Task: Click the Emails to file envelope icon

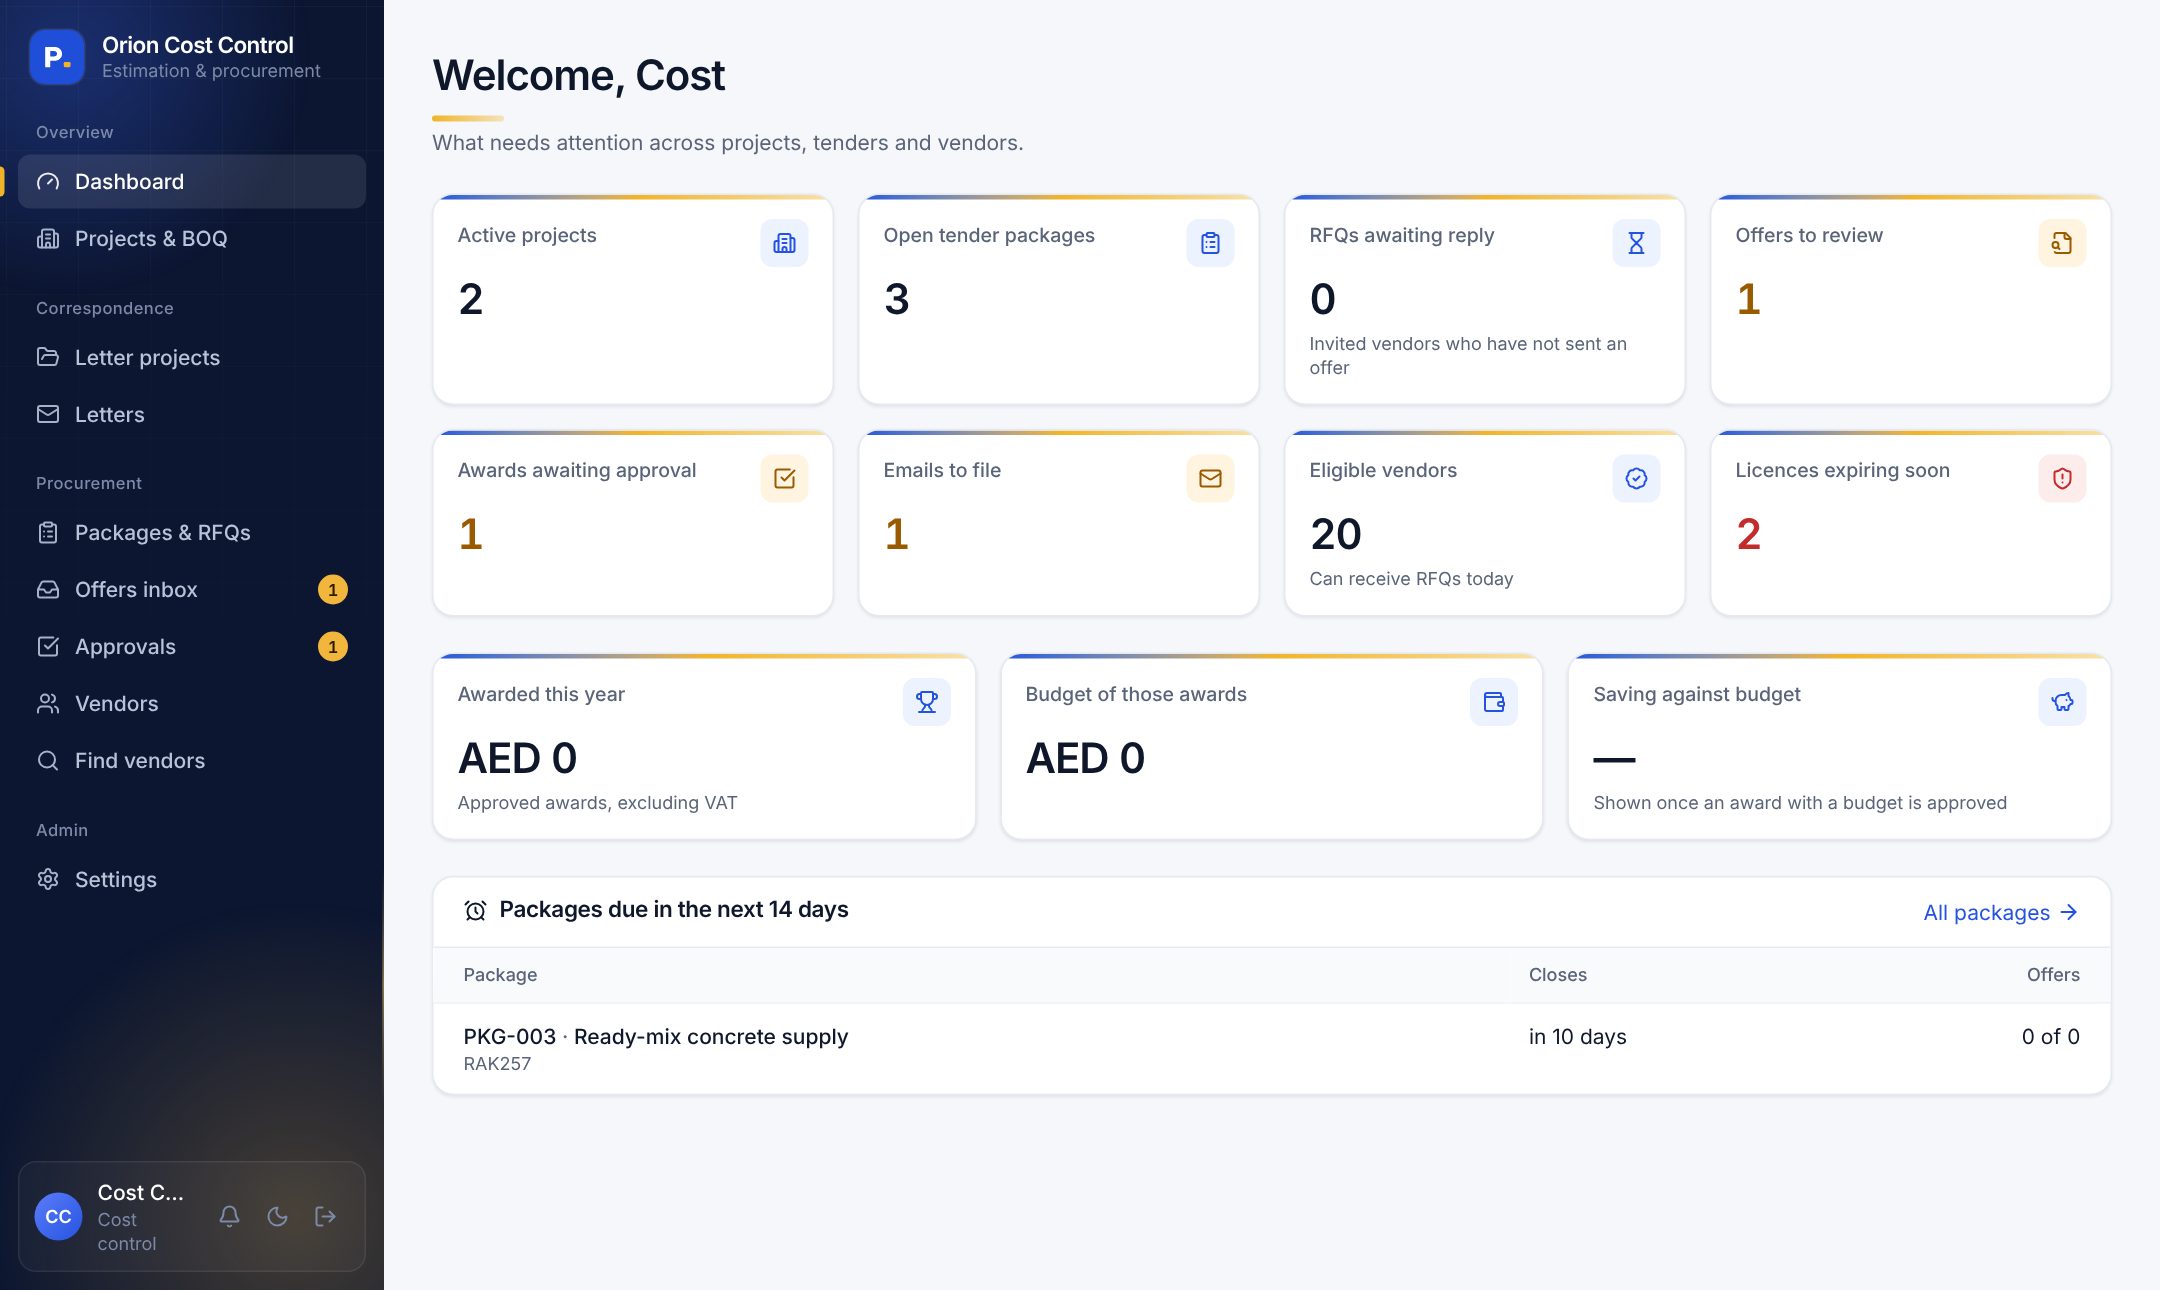Action: pyautogui.click(x=1210, y=478)
